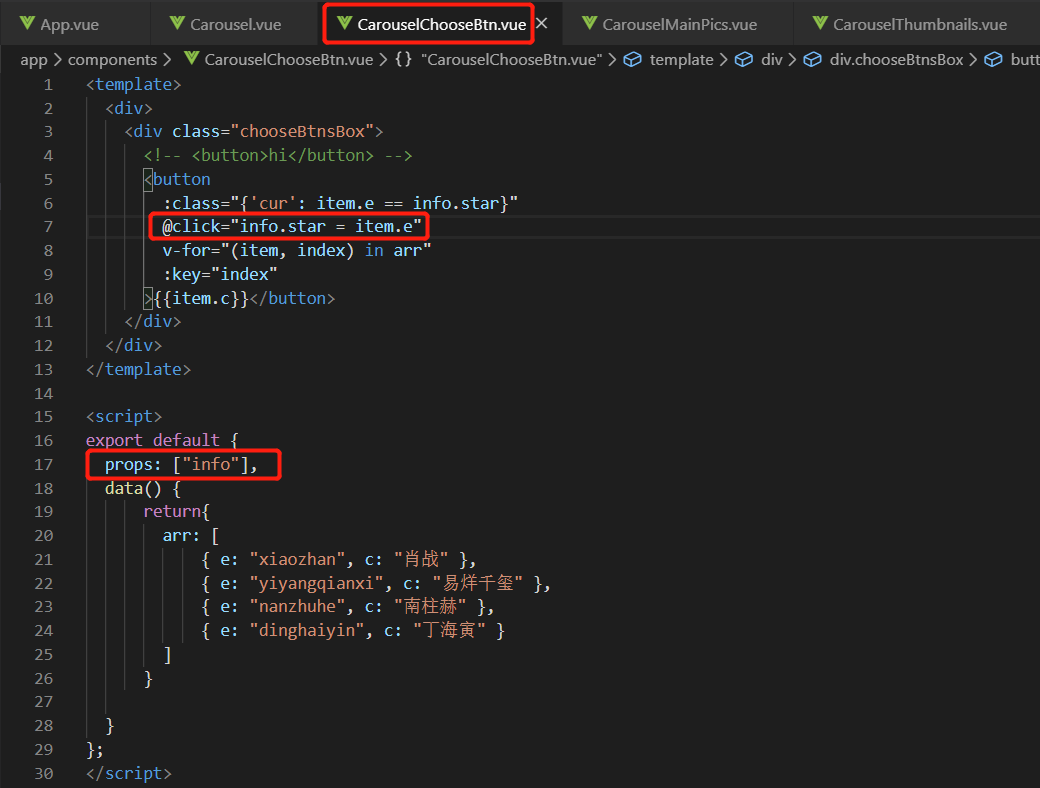1040x788 pixels.
Task: Click line number 1 in gutter
Action: (48, 85)
